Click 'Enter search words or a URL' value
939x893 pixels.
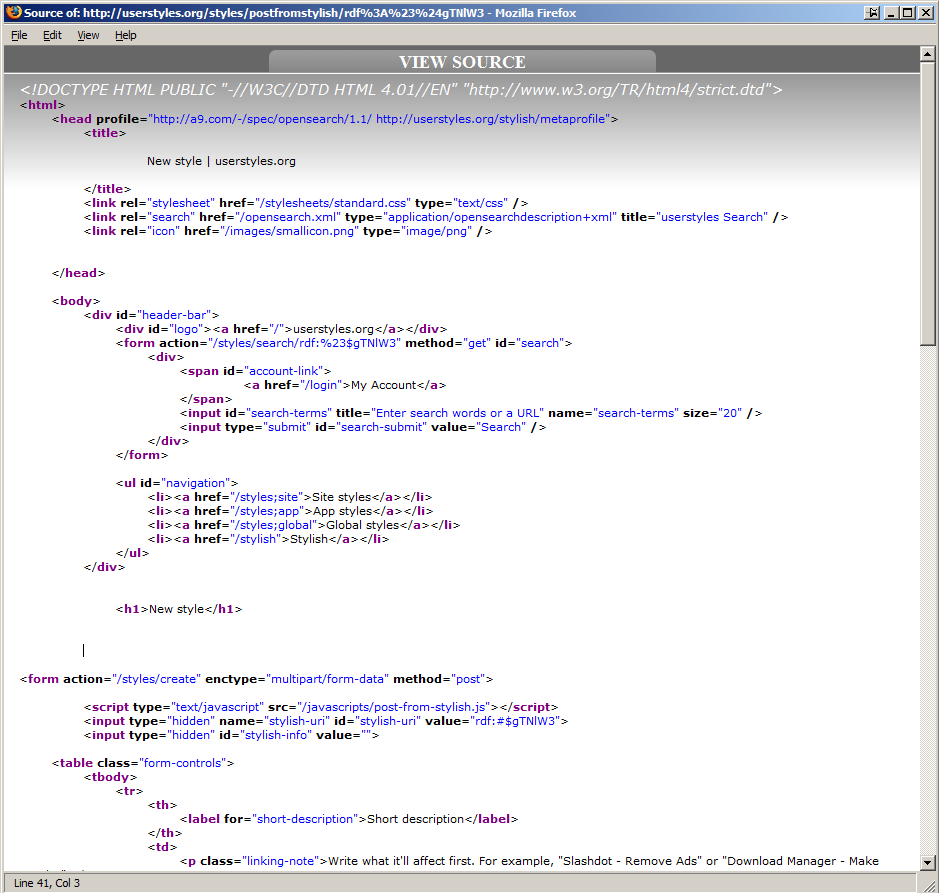tap(457, 413)
